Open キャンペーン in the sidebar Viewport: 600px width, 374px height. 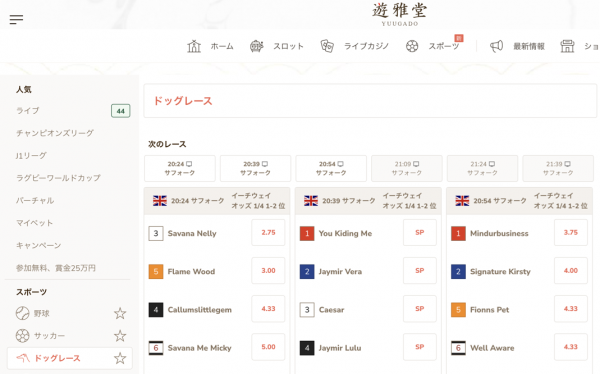coord(38,245)
